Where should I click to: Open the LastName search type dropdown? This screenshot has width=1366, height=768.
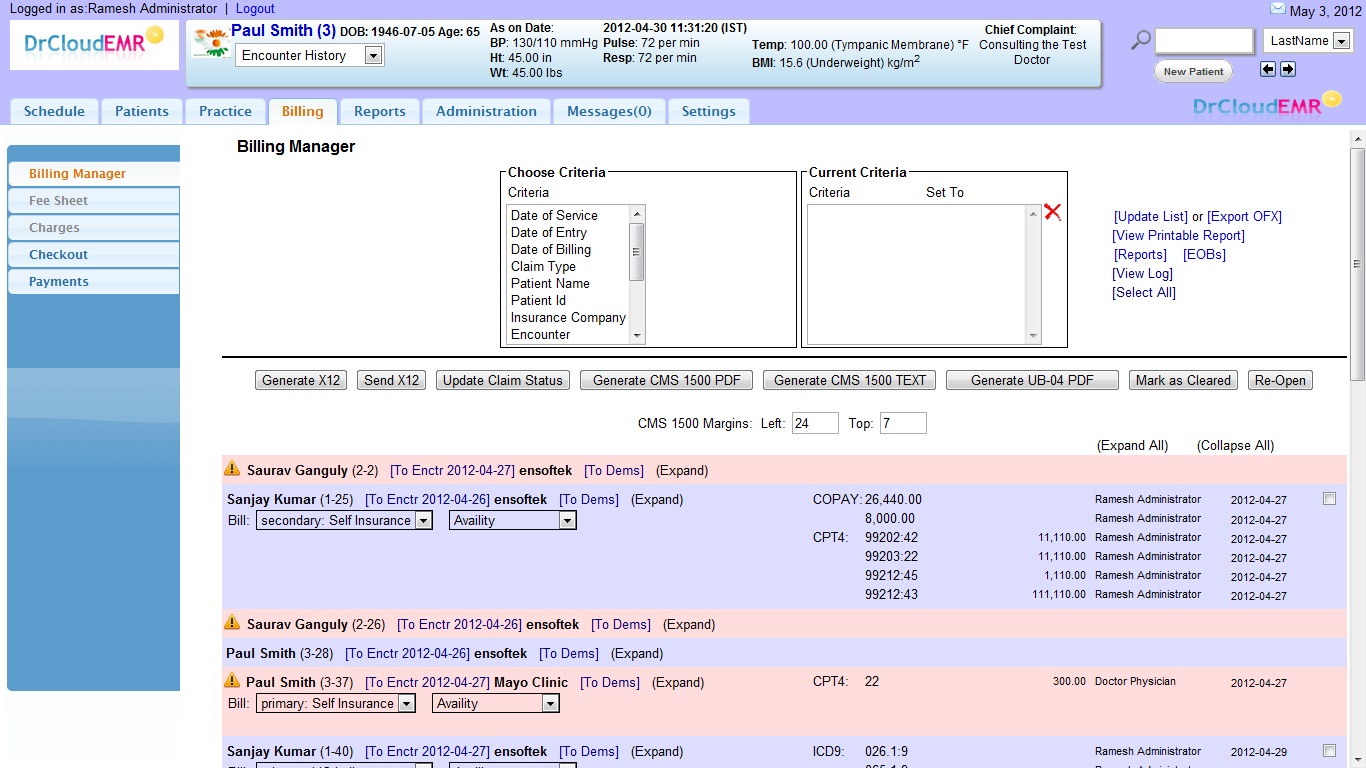1308,41
